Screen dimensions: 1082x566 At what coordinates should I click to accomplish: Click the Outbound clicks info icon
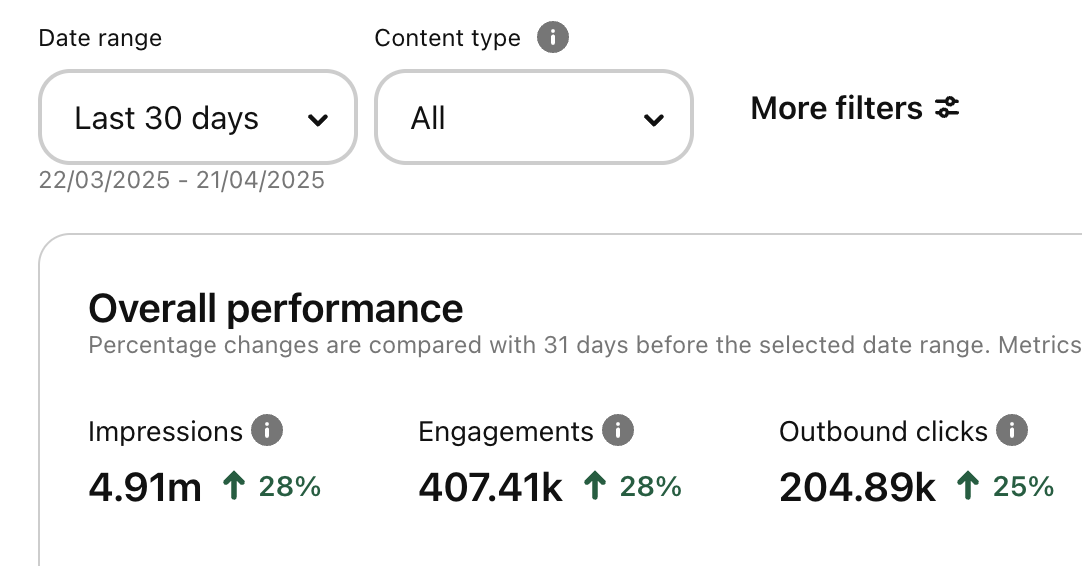click(1012, 431)
